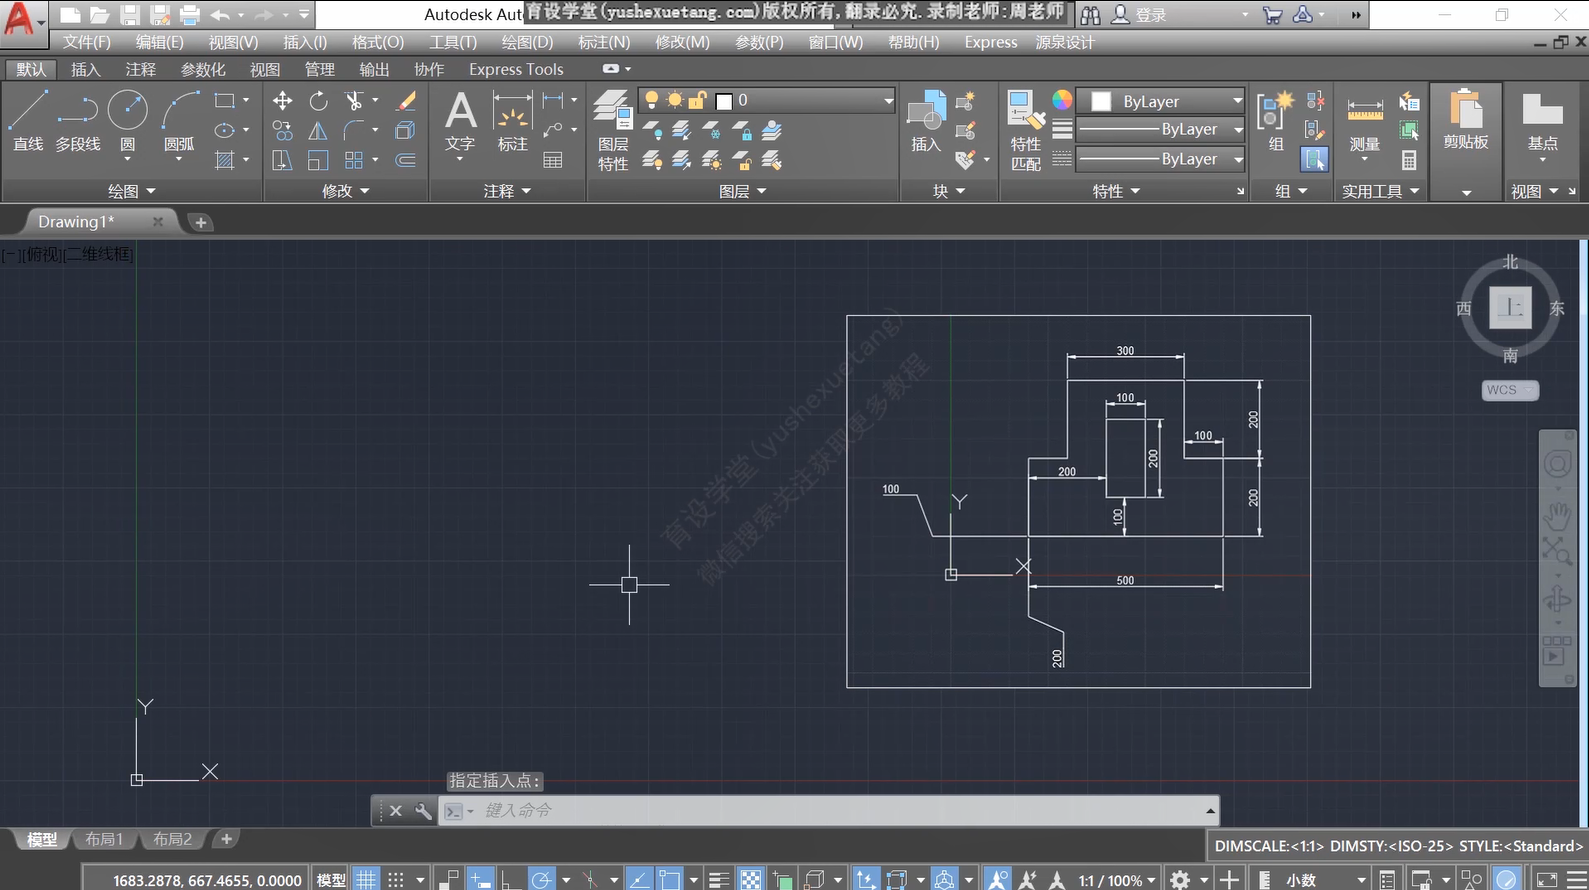Click the Explode tool icon

[406, 131]
